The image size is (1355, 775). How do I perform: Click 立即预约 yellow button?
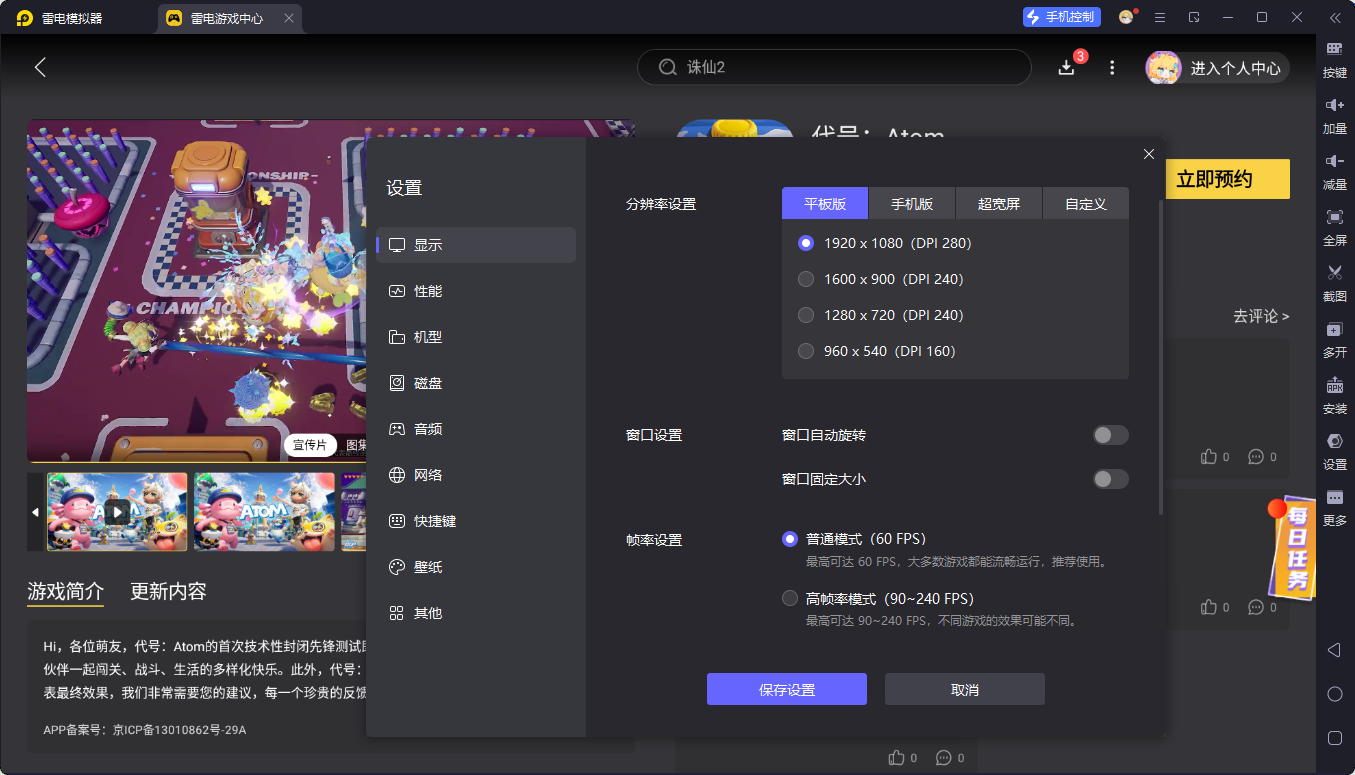click(x=1227, y=179)
